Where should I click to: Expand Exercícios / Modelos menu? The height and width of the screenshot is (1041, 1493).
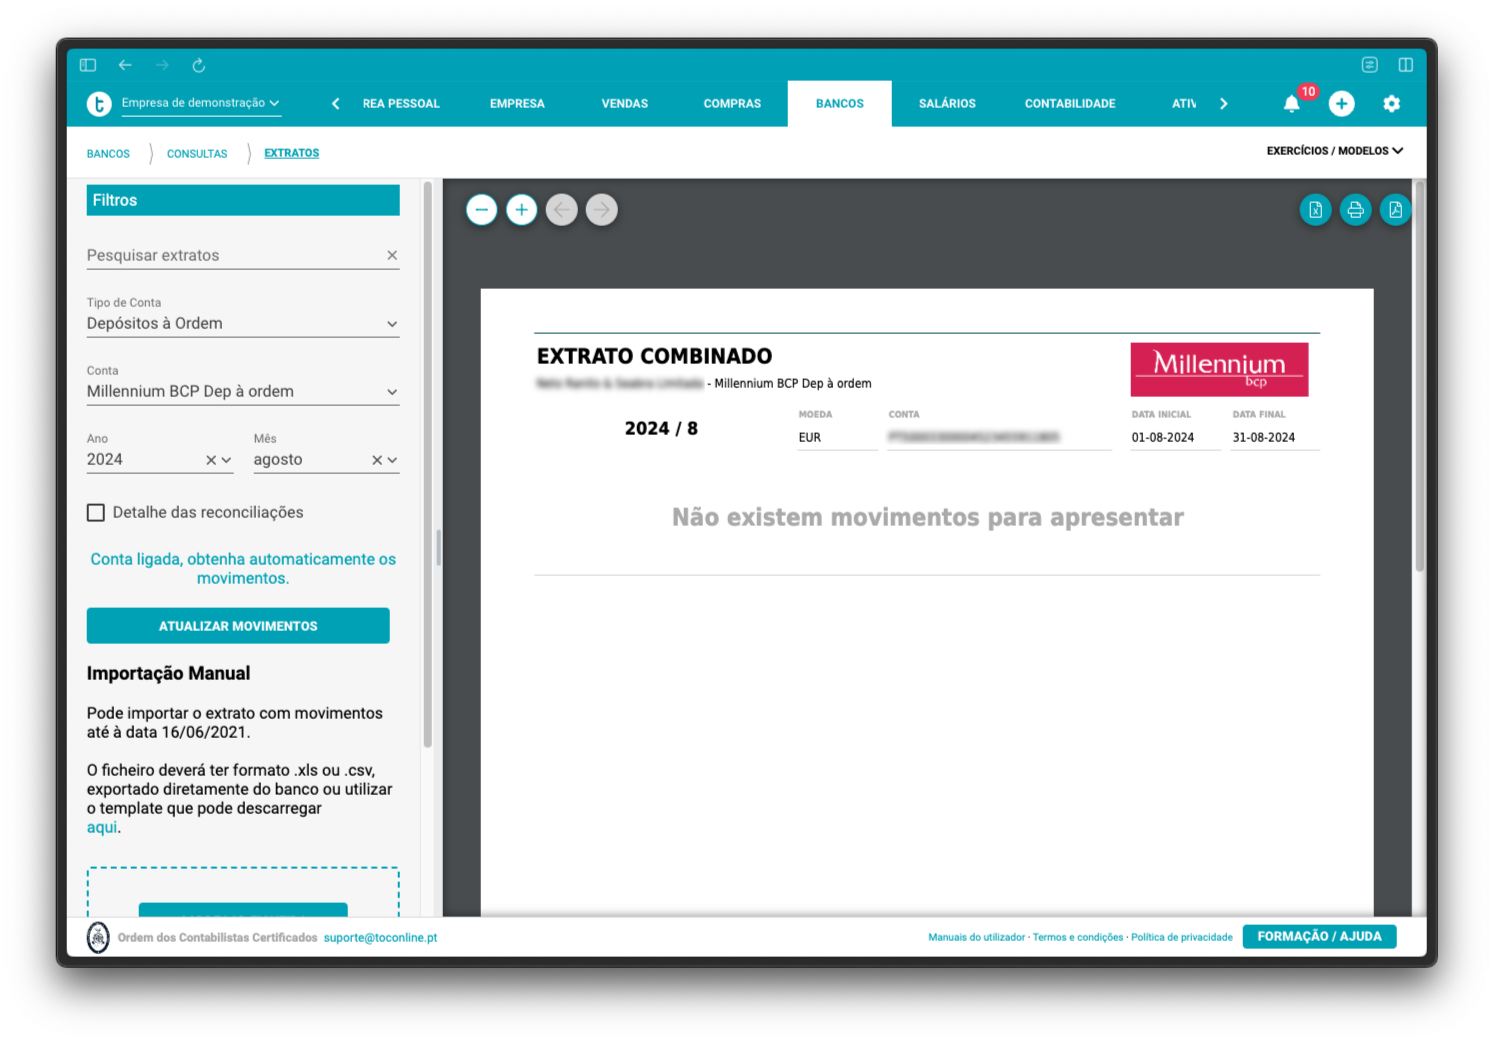coord(1335,151)
